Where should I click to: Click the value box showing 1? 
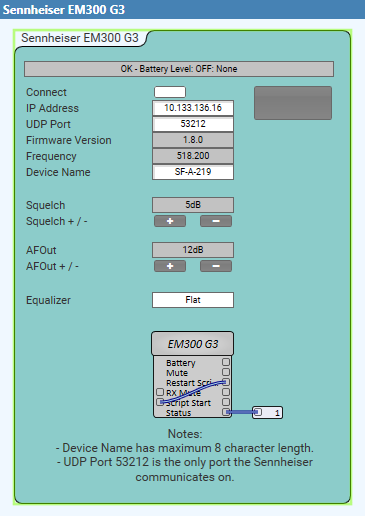pyautogui.click(x=268, y=413)
